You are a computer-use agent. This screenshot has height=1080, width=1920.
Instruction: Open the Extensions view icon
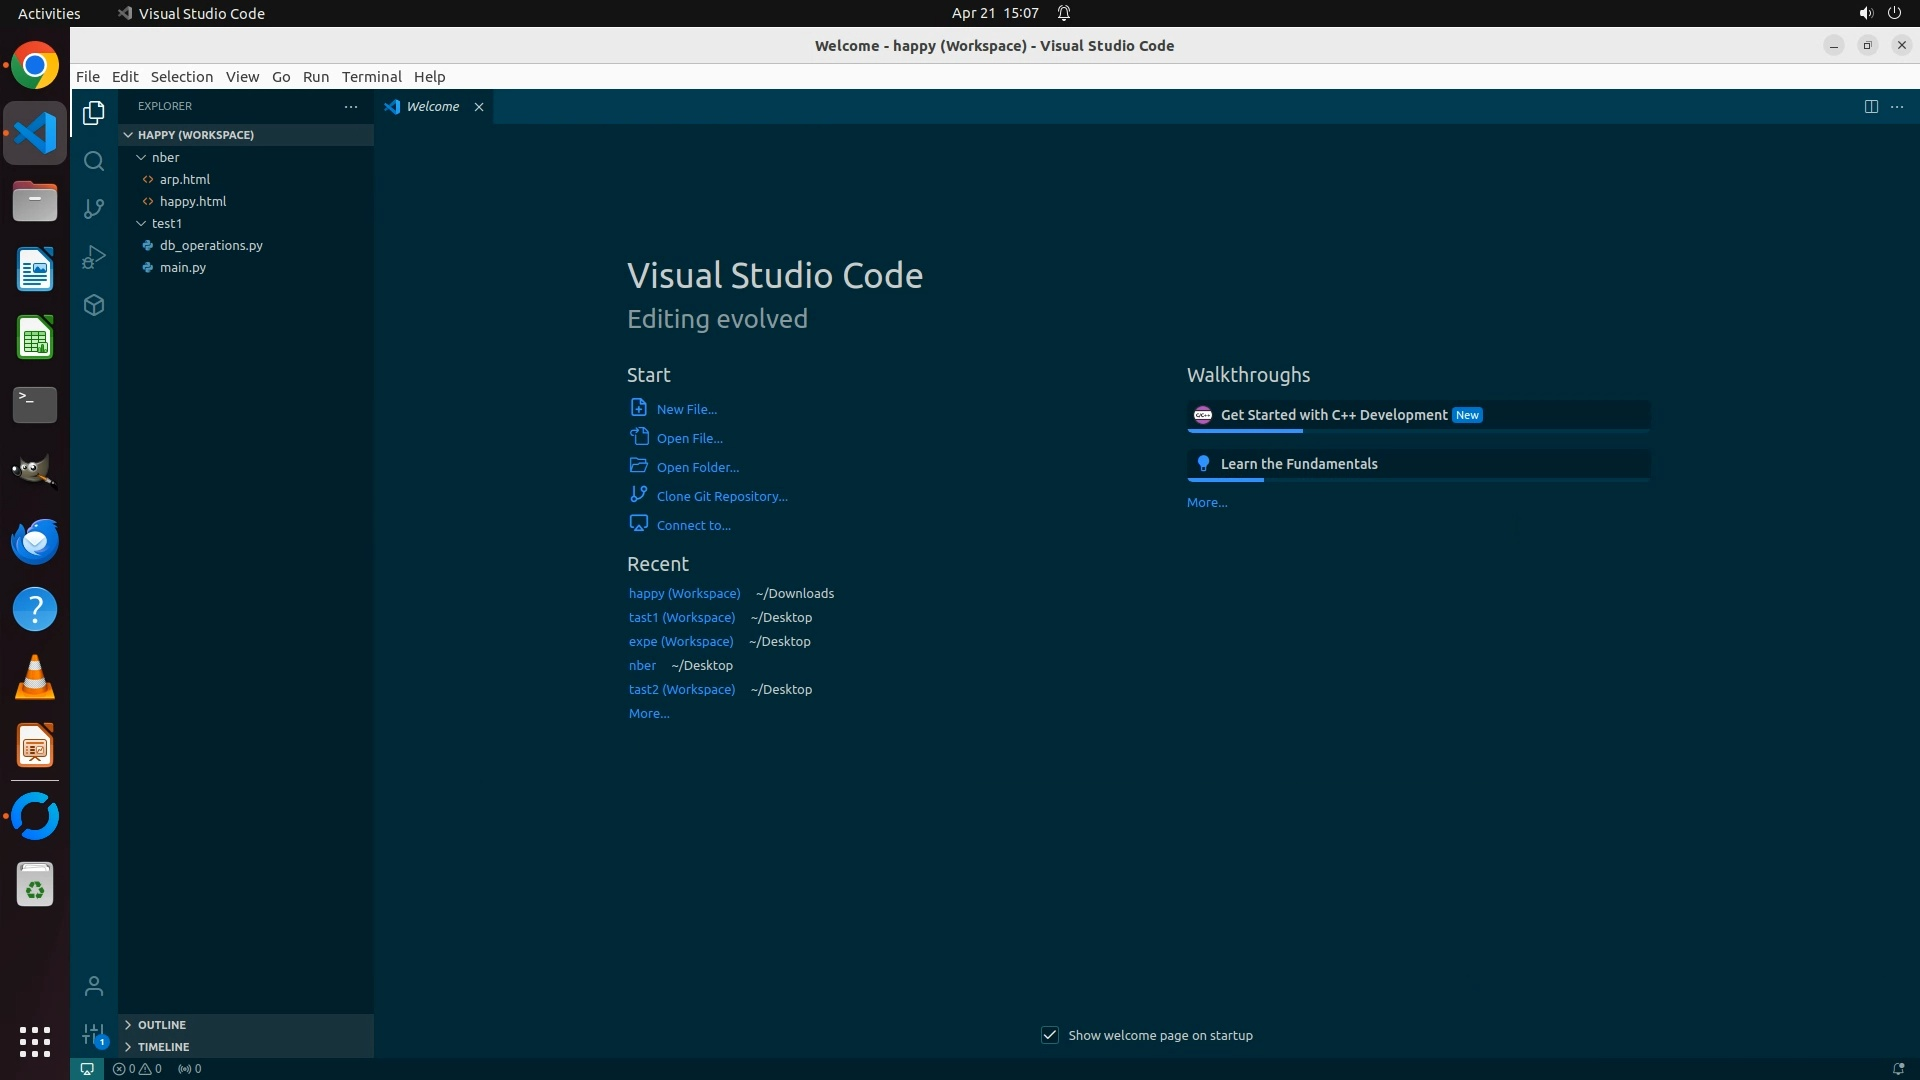(x=94, y=305)
